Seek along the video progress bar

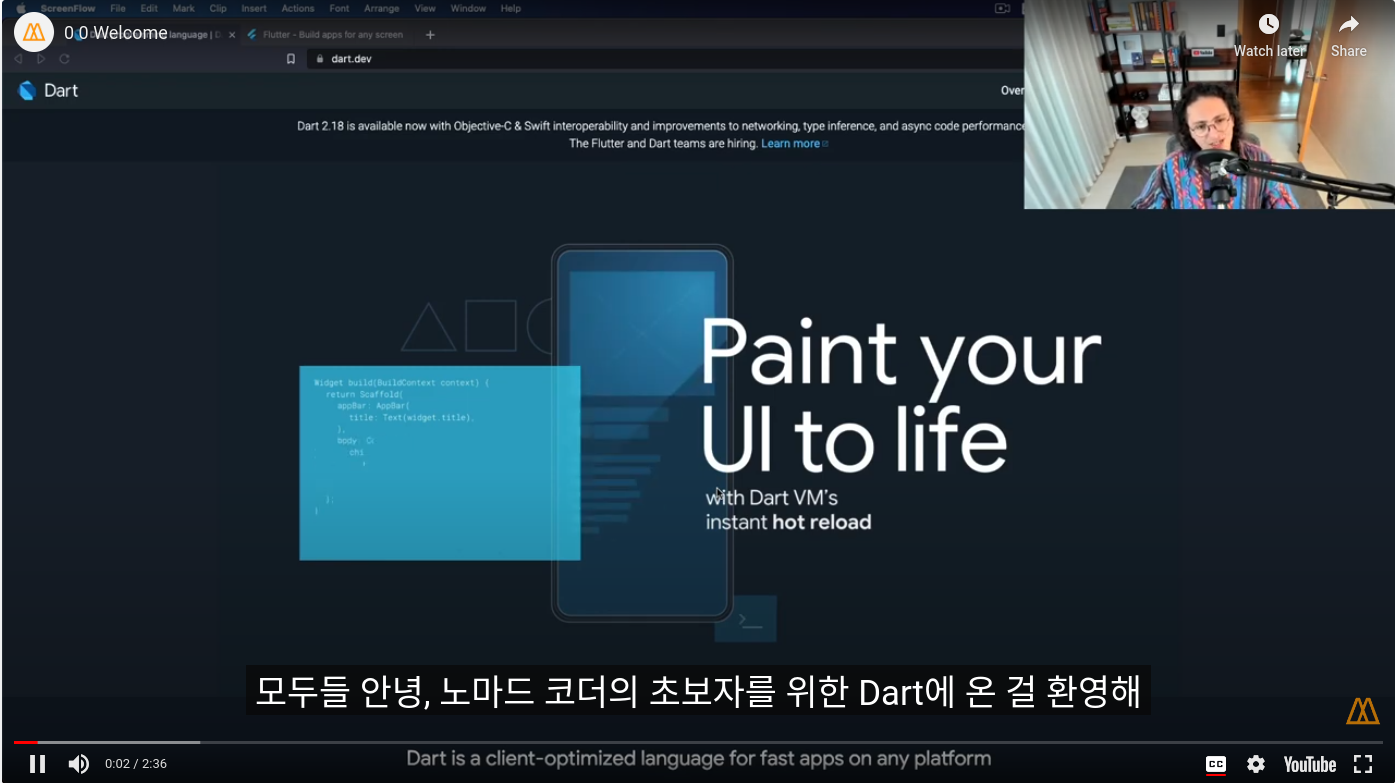[698, 742]
